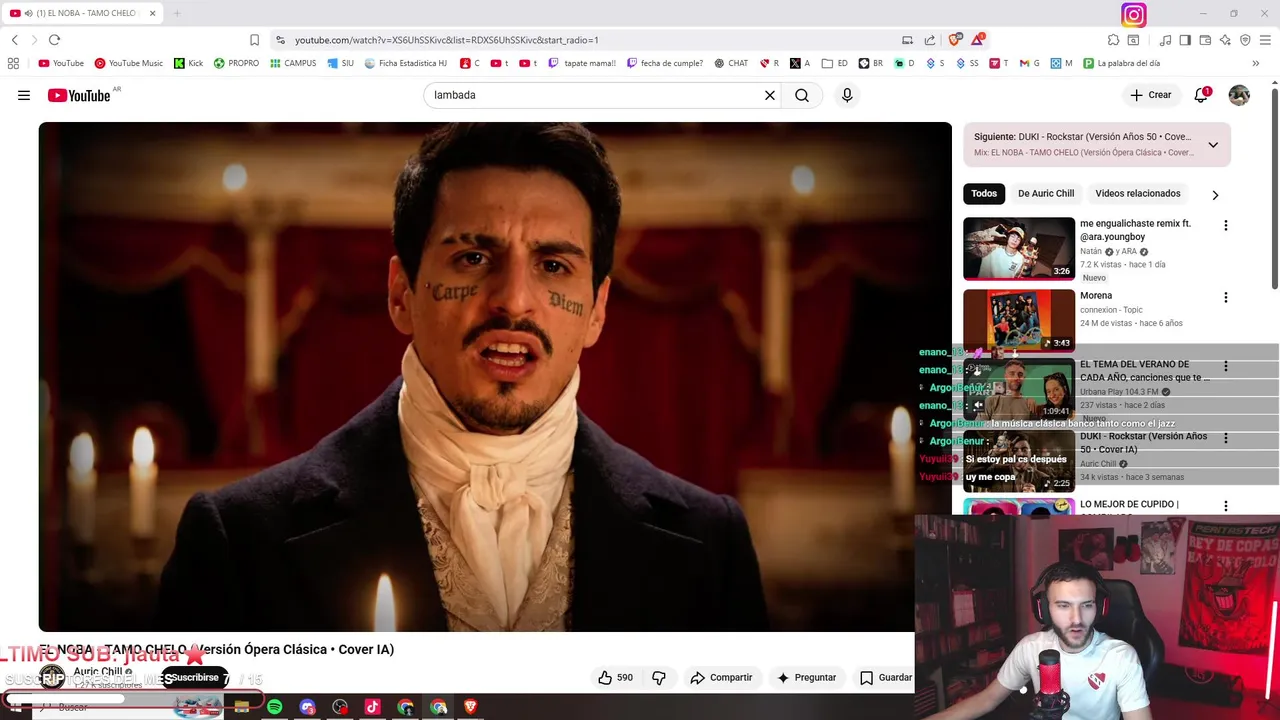Viewport: 1280px width, 720px height.
Task: Start voice search with microphone icon
Action: click(847, 95)
